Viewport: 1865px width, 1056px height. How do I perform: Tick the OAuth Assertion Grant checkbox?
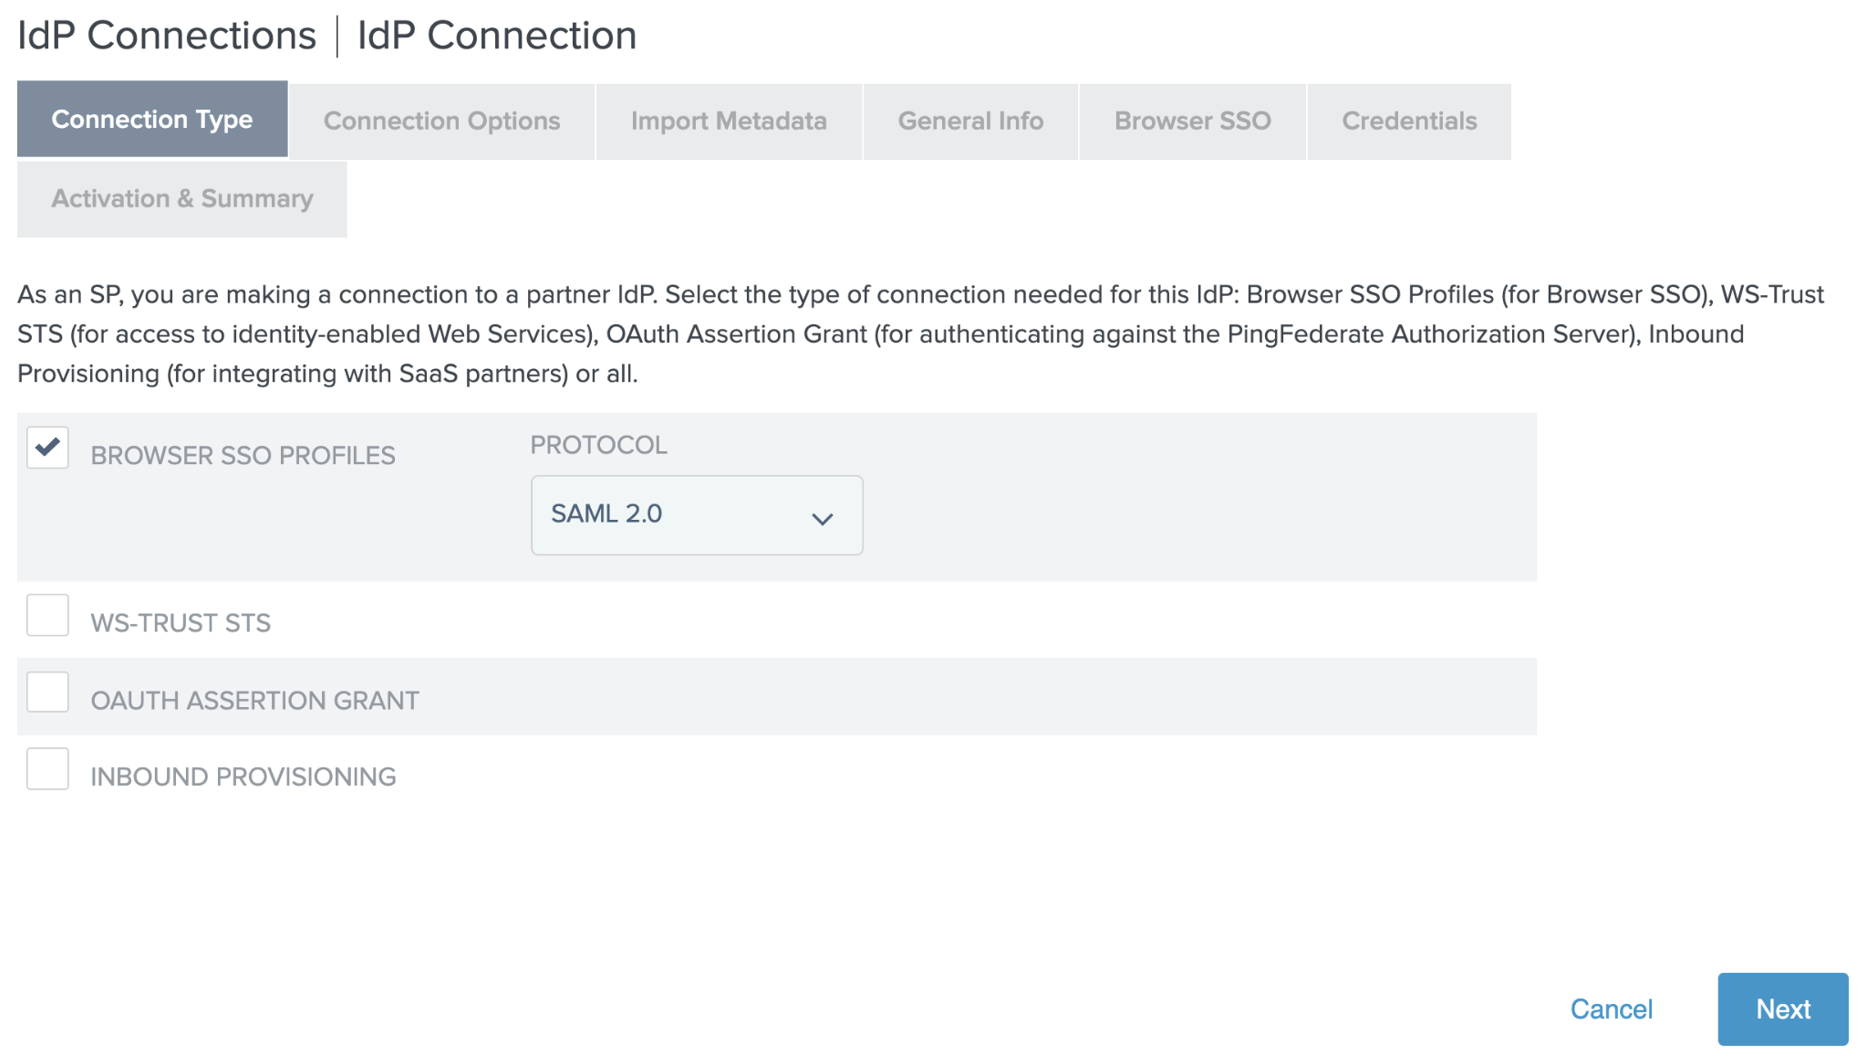(x=48, y=692)
